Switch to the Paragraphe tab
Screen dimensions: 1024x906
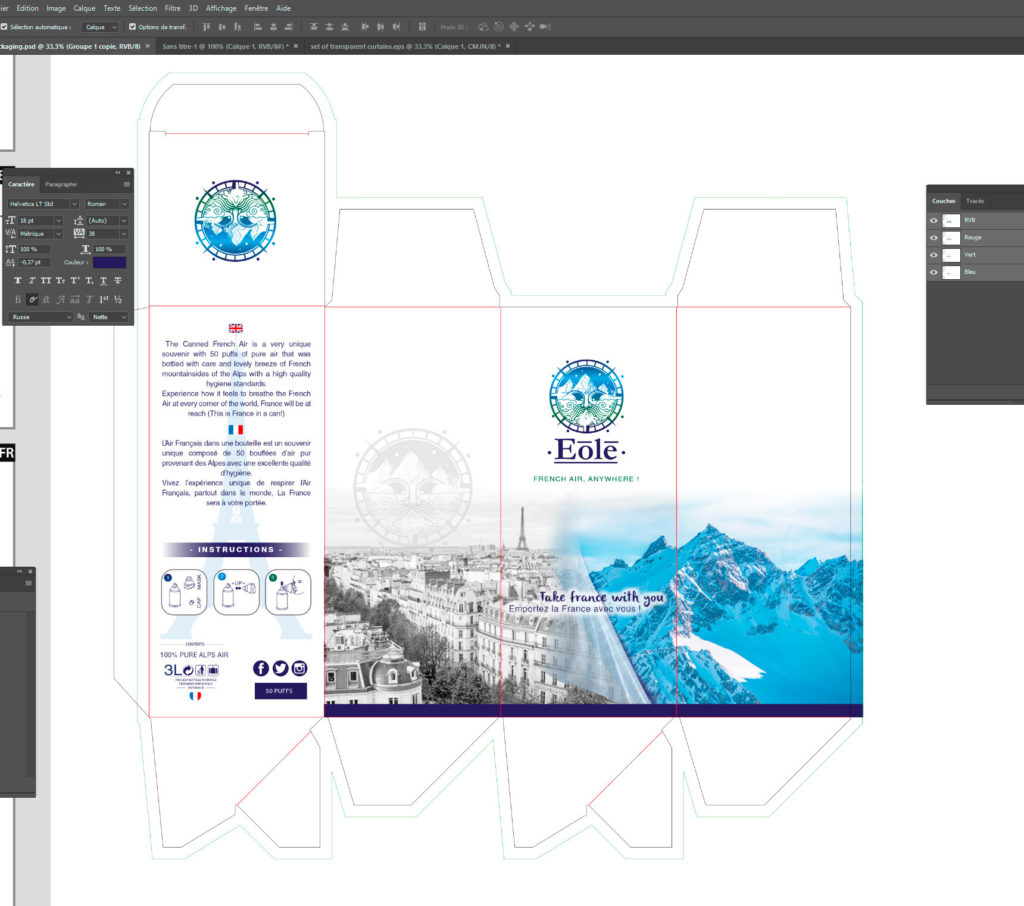pyautogui.click(x=61, y=185)
